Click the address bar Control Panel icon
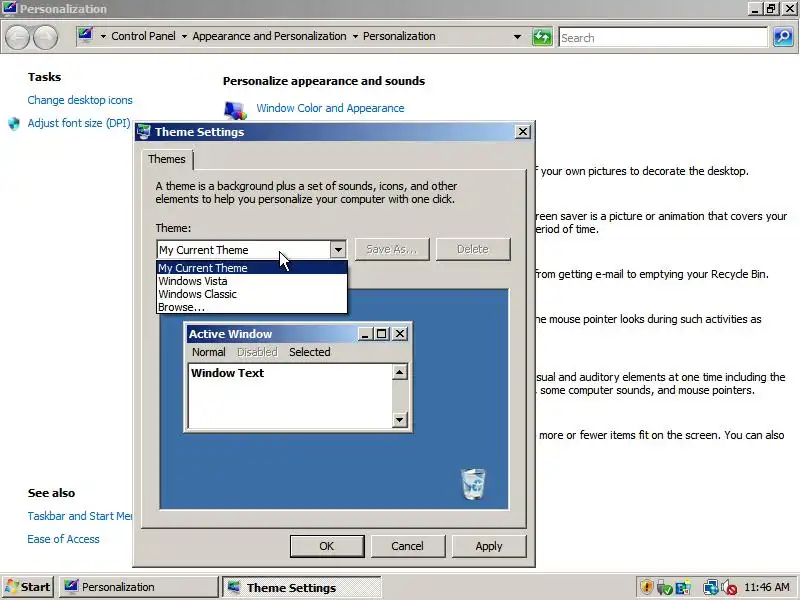 86,35
